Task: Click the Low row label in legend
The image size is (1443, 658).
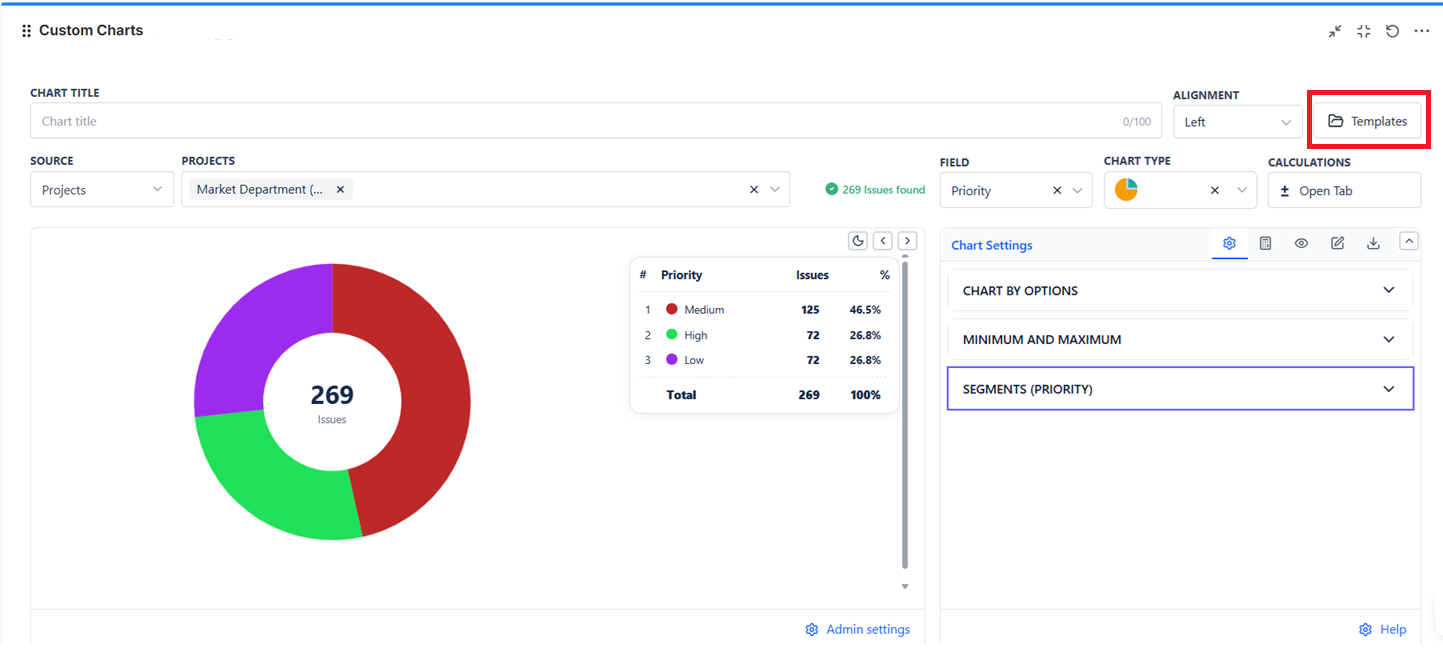Action: coord(694,360)
